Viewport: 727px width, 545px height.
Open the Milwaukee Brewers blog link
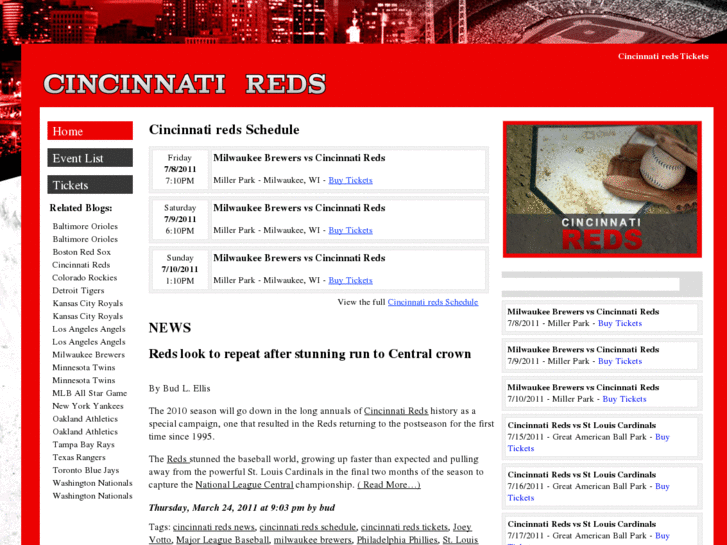pyautogui.click(x=89, y=354)
